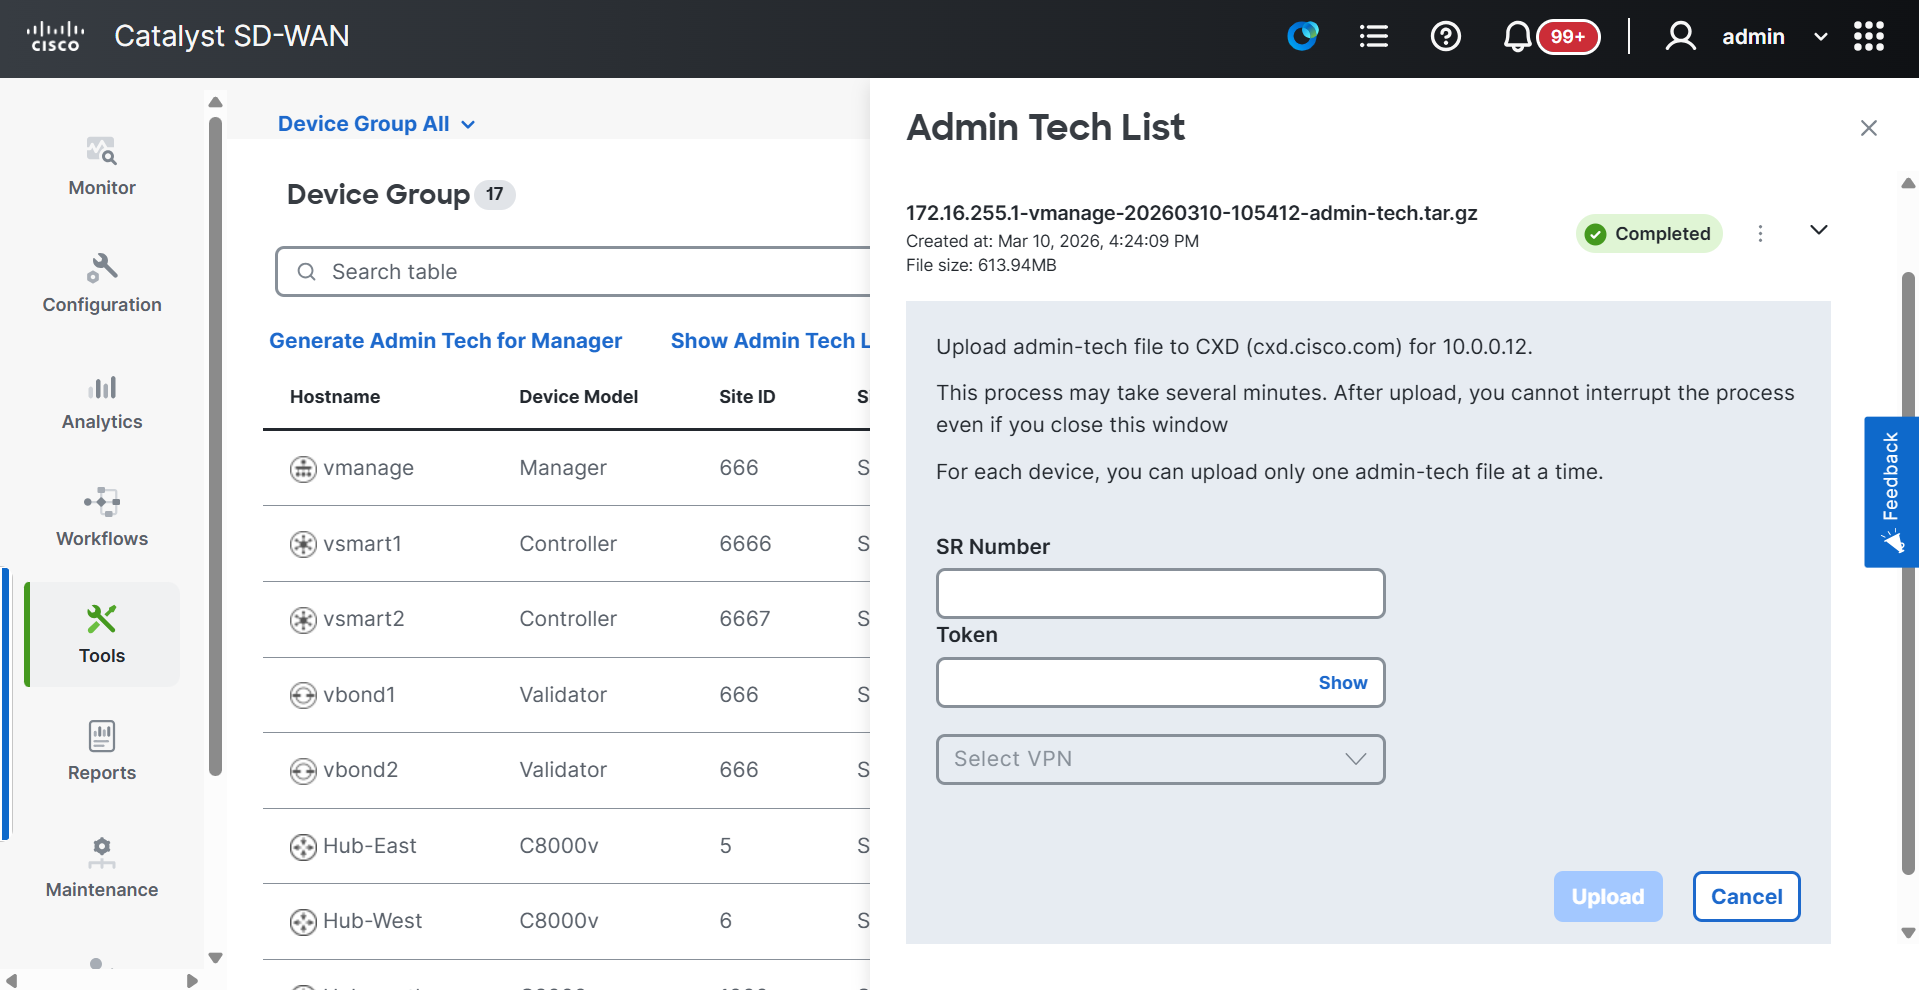Screen dimensions: 1919x990
Task: Open the Maintenance section
Action: pos(101,868)
